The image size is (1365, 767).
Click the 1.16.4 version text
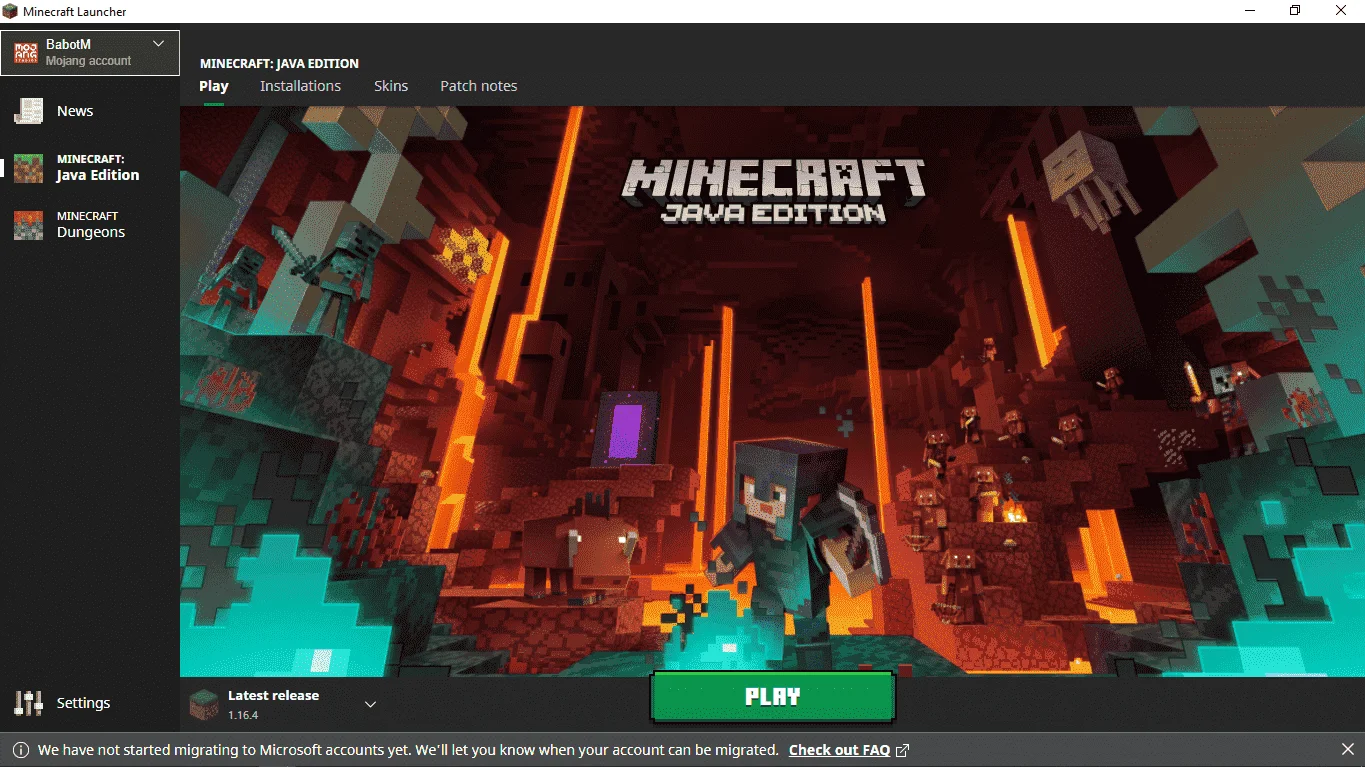pos(243,715)
